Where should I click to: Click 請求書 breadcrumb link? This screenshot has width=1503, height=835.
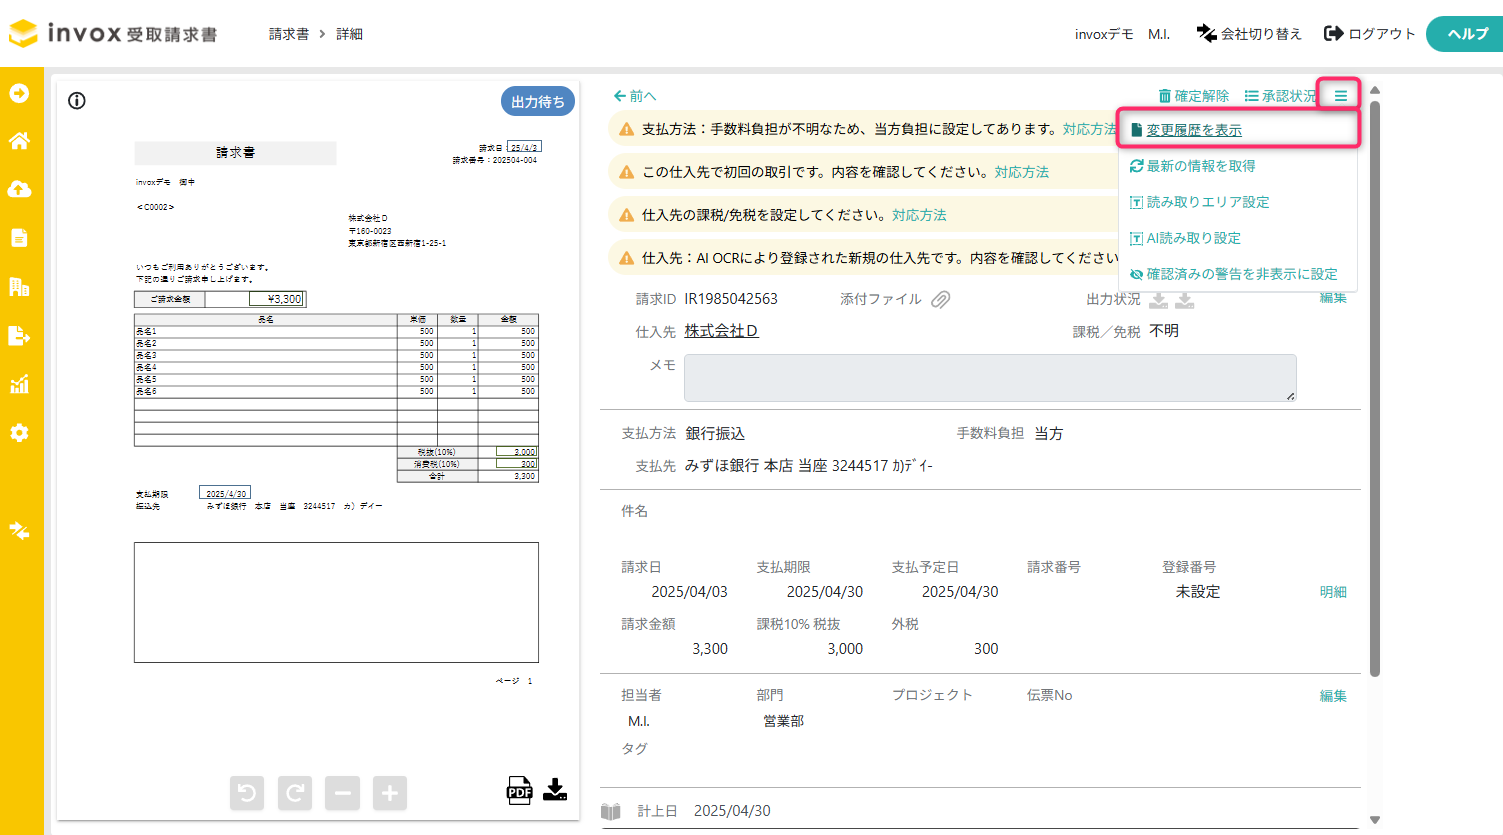[289, 34]
